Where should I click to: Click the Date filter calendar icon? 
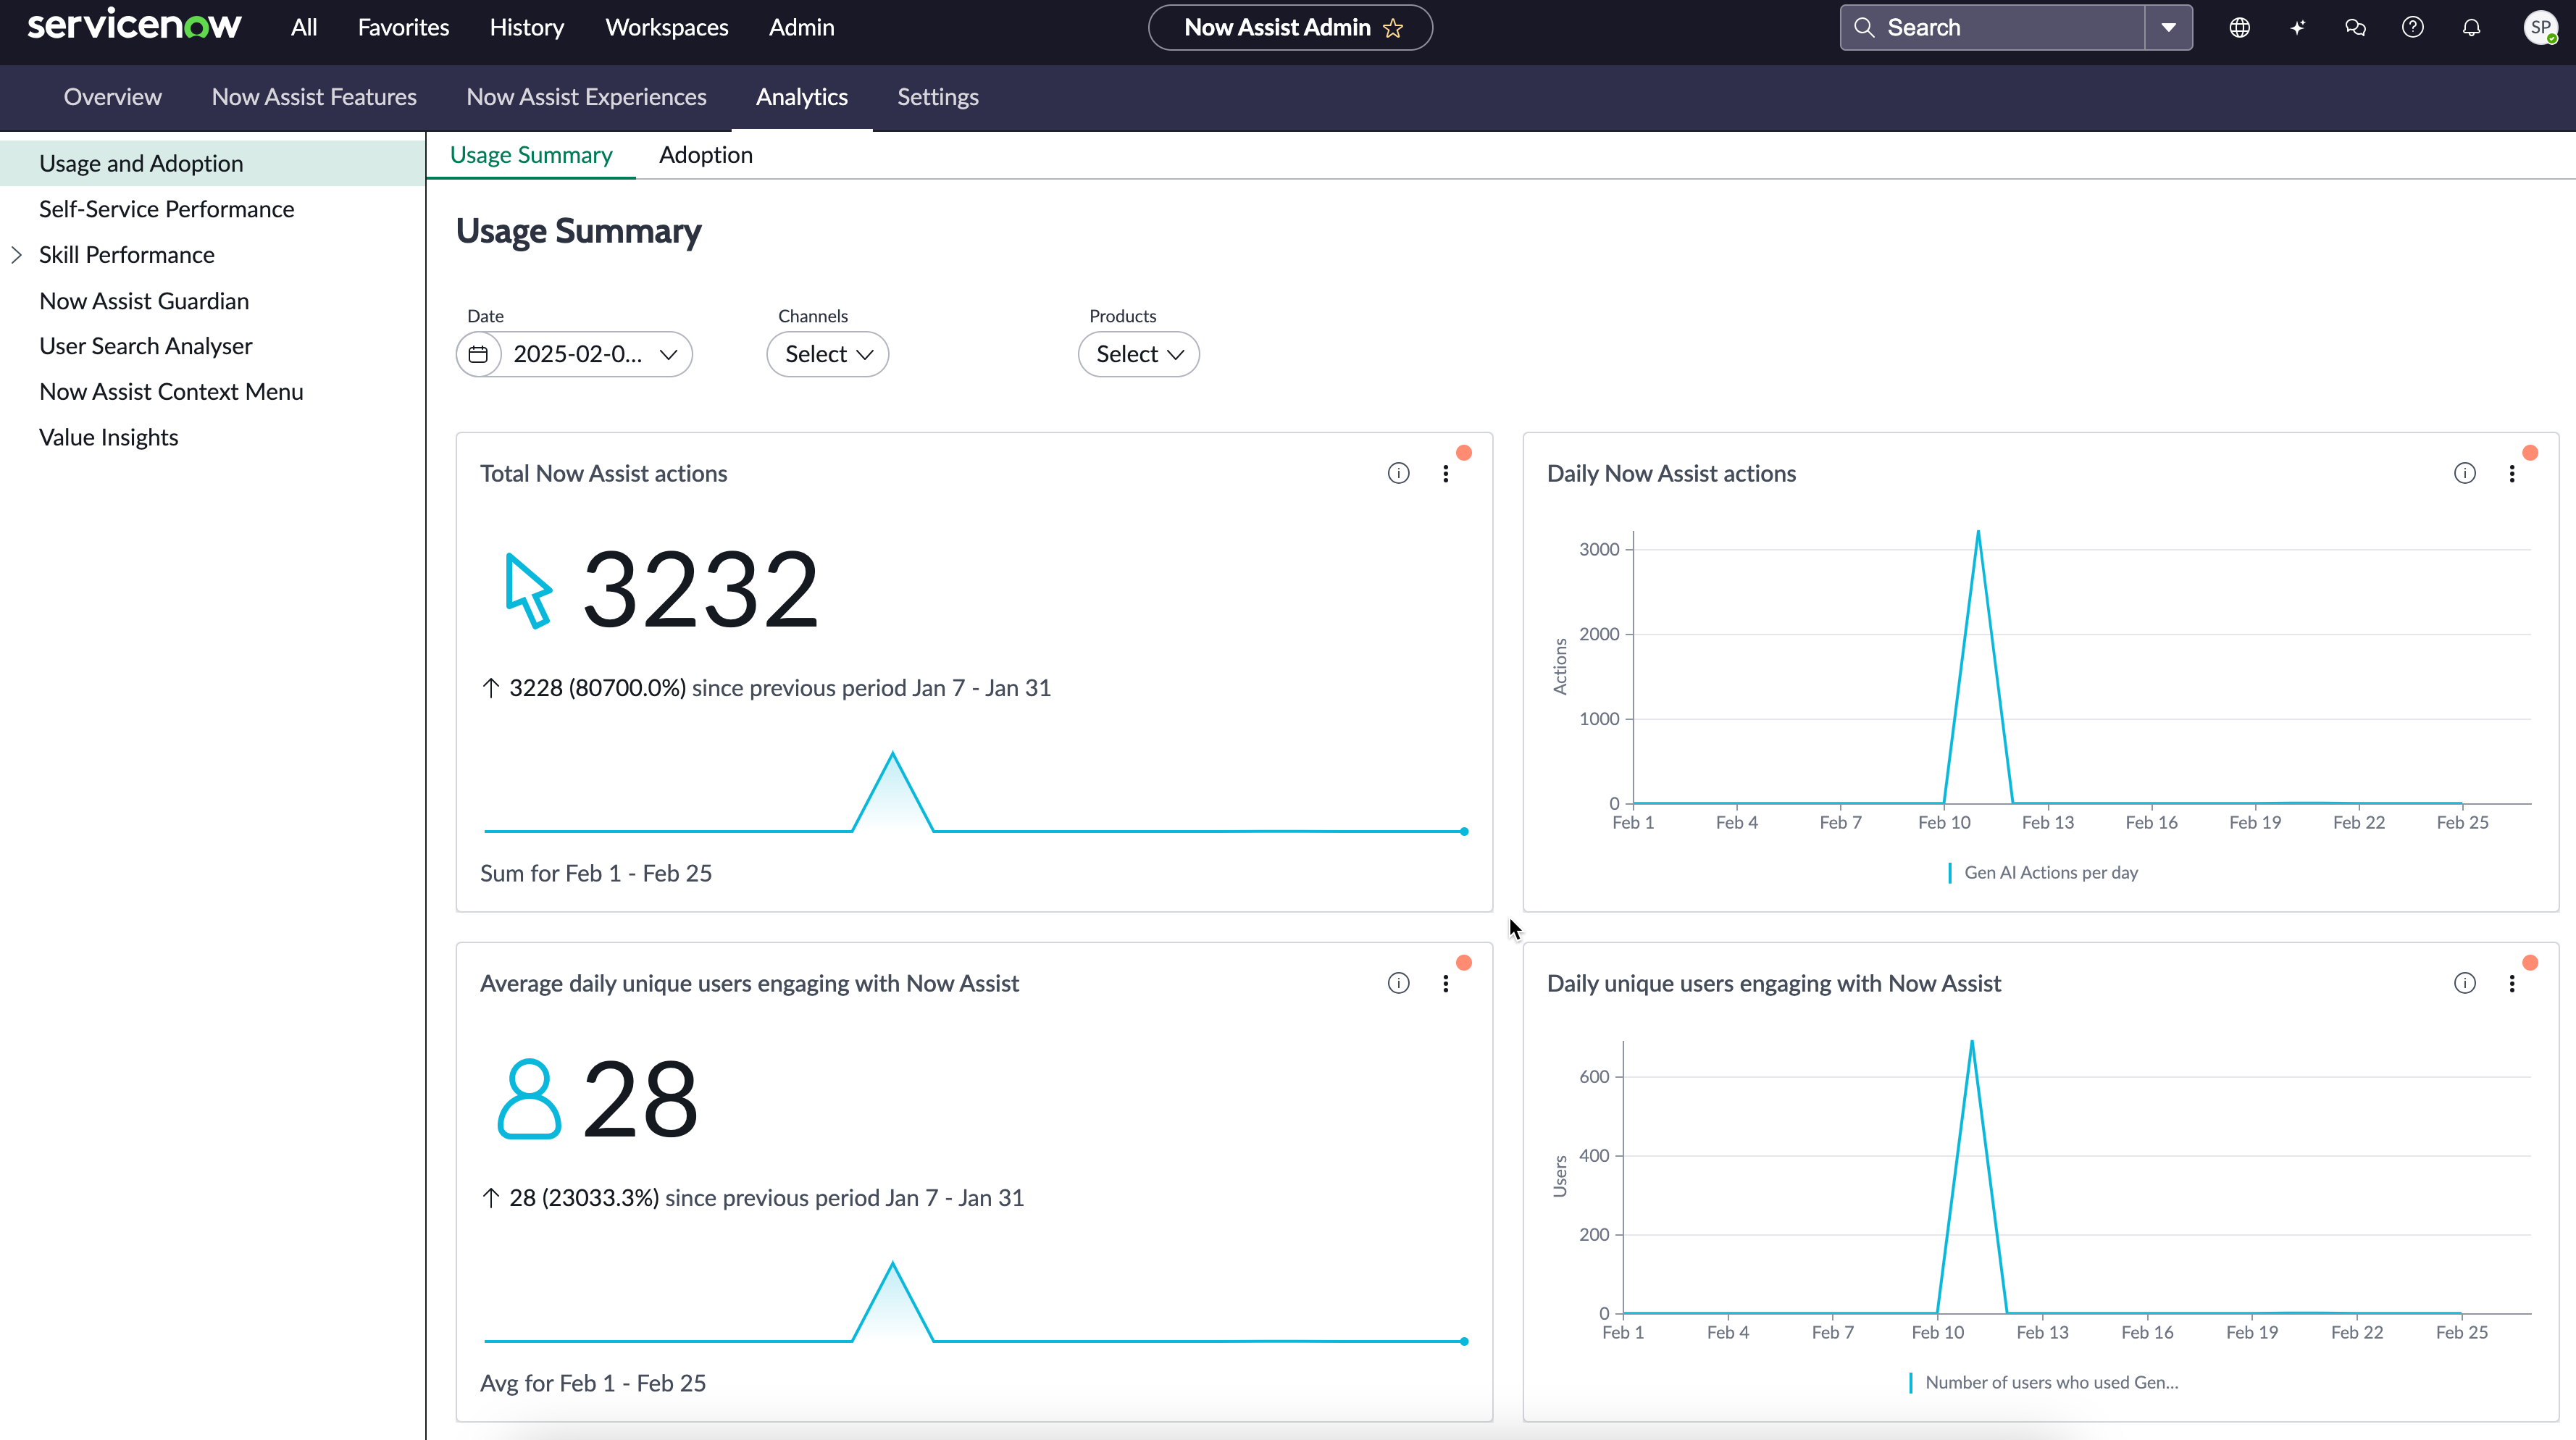click(x=479, y=354)
